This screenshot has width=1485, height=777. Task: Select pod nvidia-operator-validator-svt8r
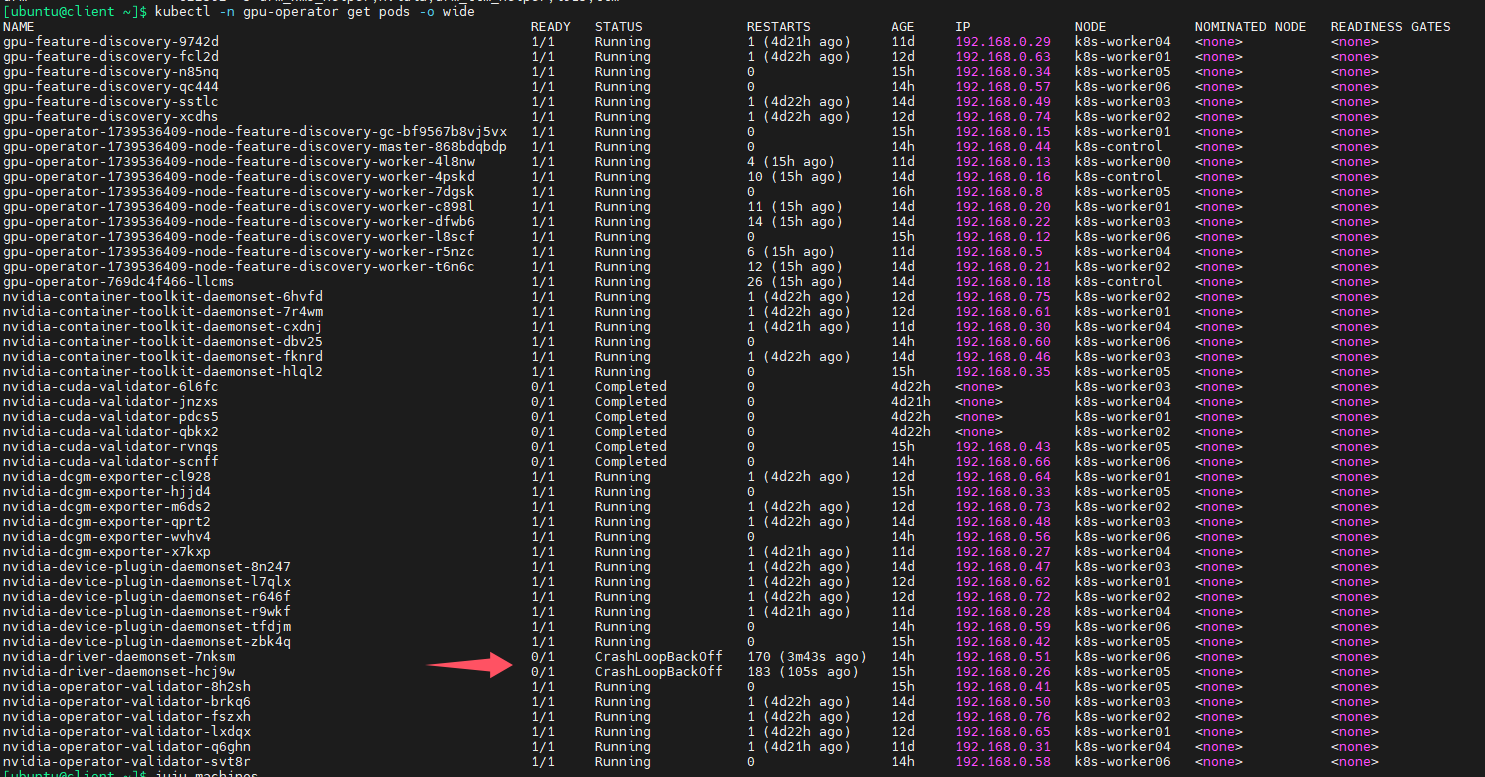point(126,761)
